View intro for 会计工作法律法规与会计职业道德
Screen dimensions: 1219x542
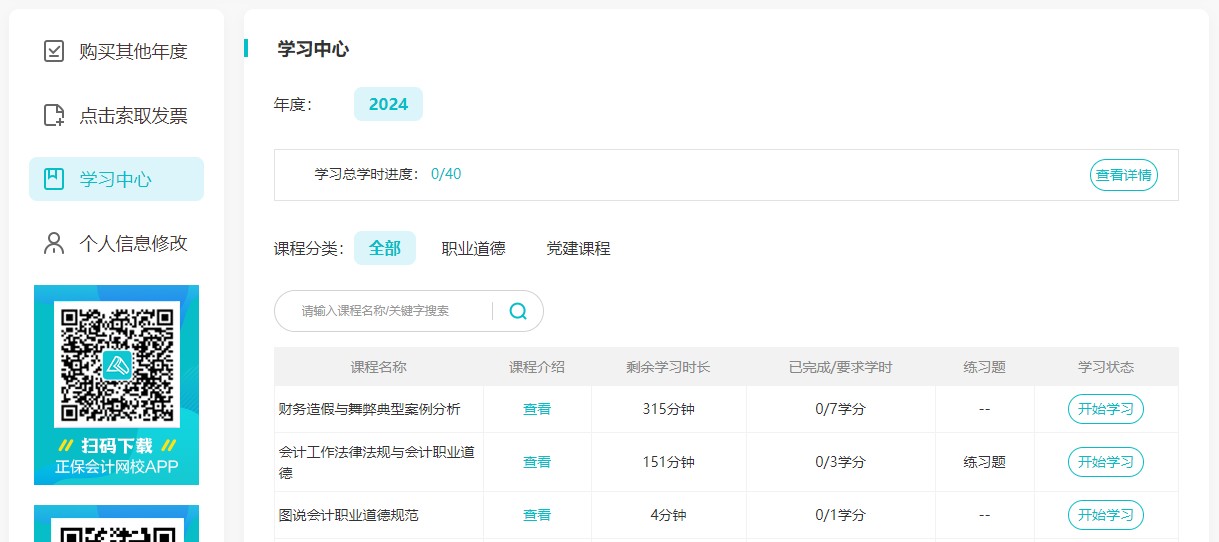tap(537, 462)
